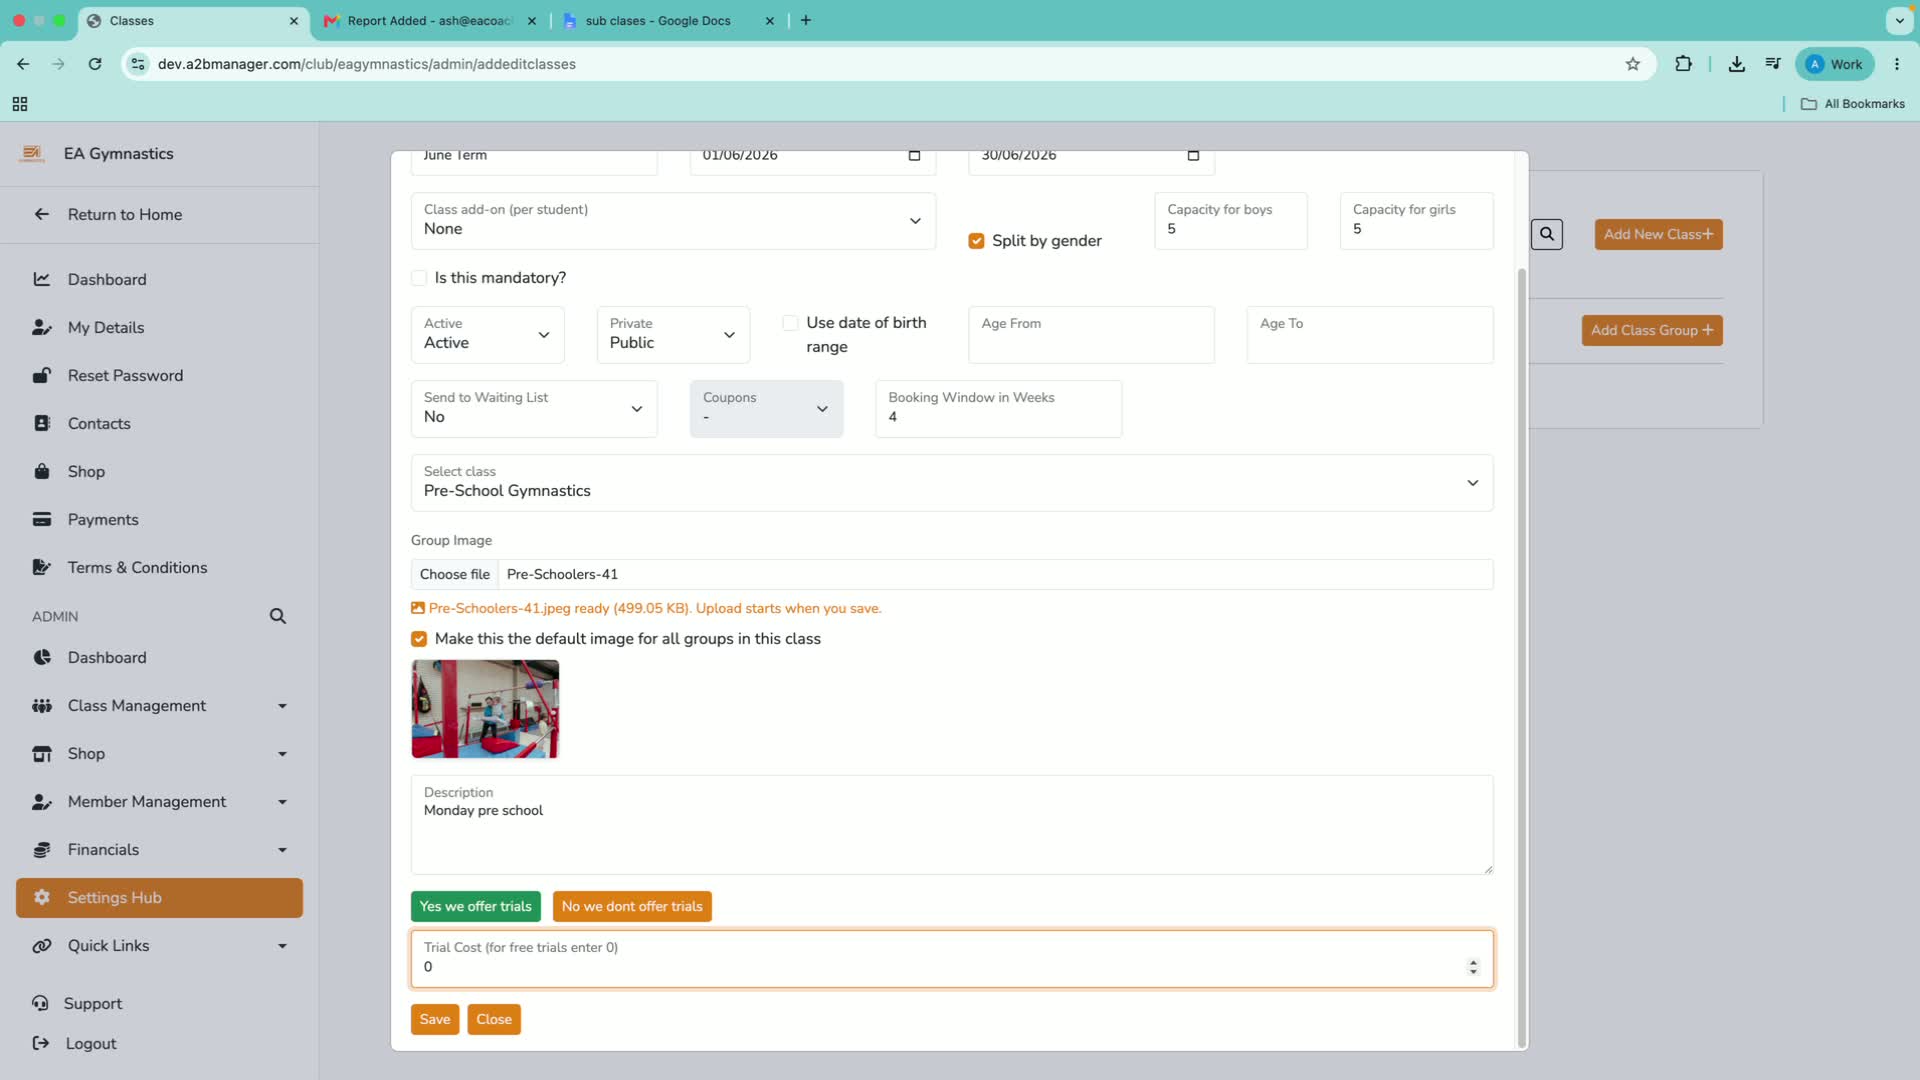Open Private/Public dropdown
Viewport: 1920px width, 1080px height.
[674, 335]
